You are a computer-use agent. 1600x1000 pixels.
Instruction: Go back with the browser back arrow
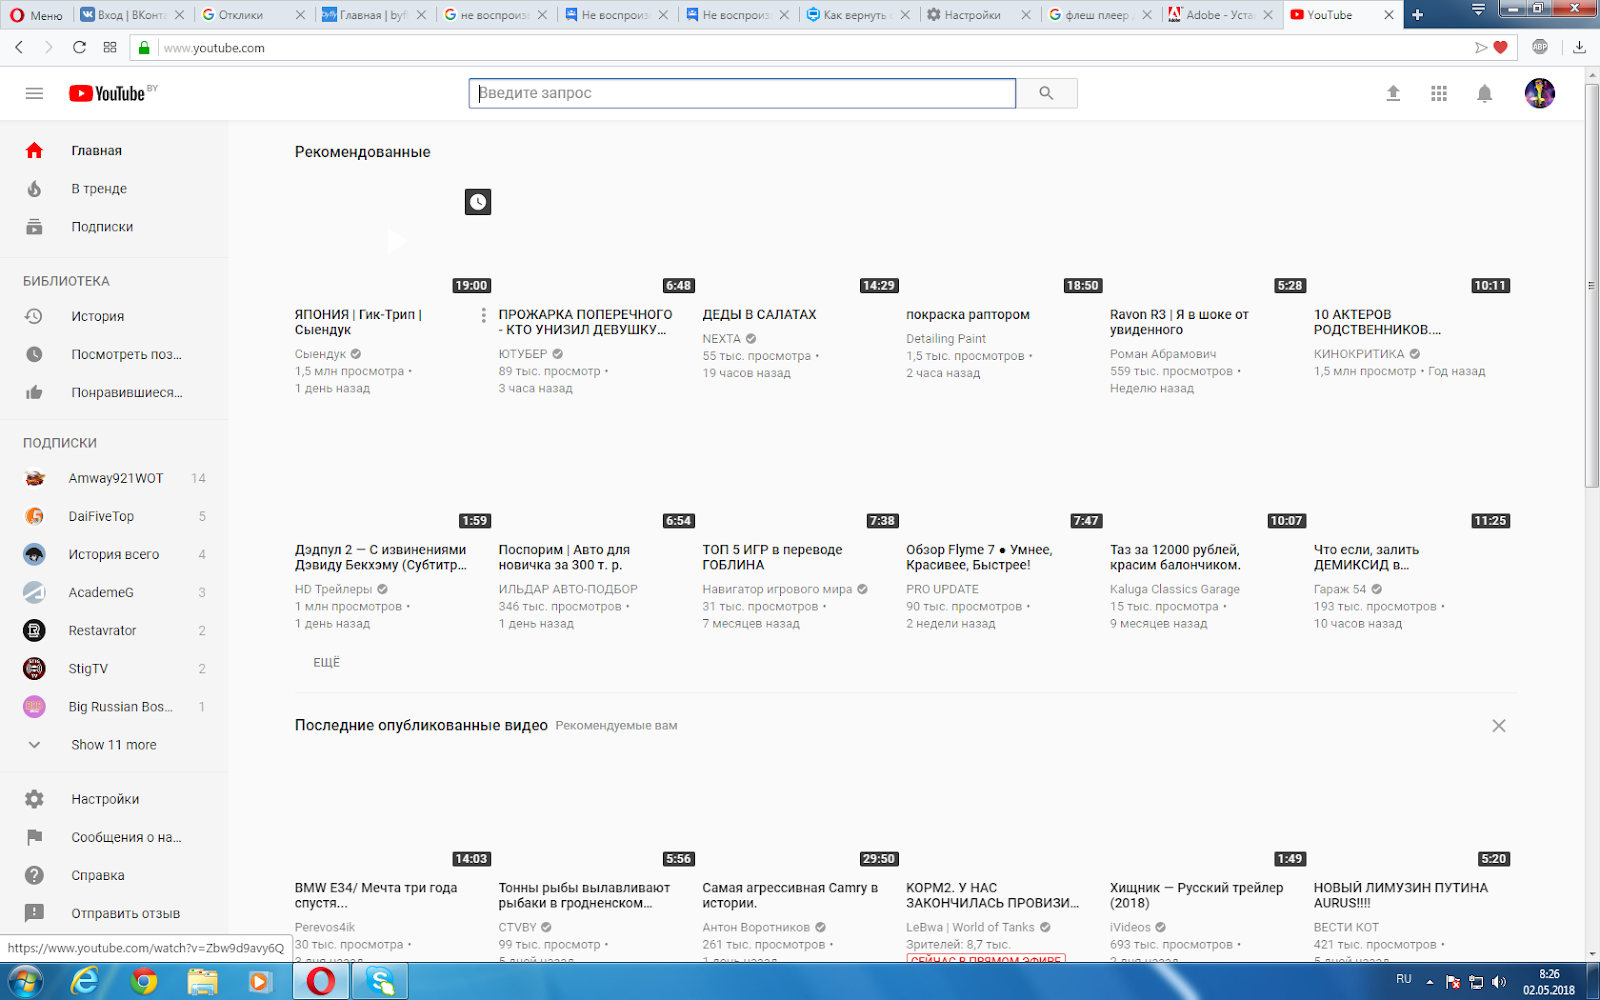pyautogui.click(x=19, y=47)
